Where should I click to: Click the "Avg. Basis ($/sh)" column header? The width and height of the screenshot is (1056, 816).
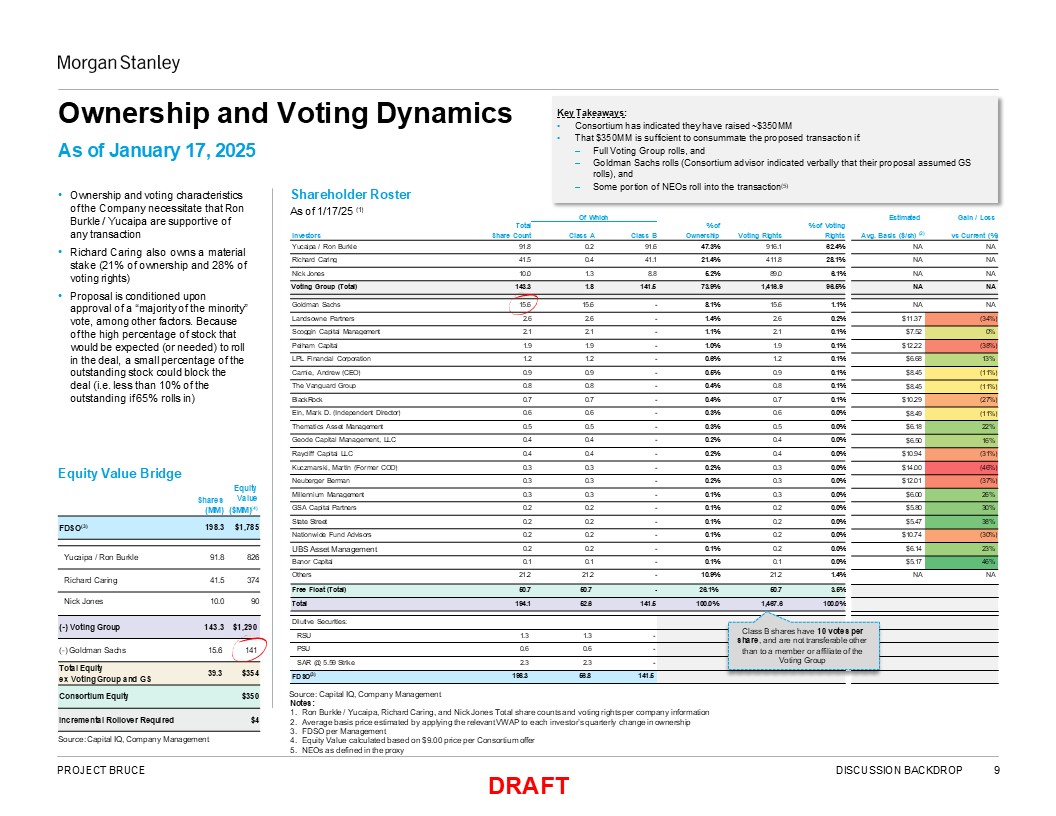point(893,236)
